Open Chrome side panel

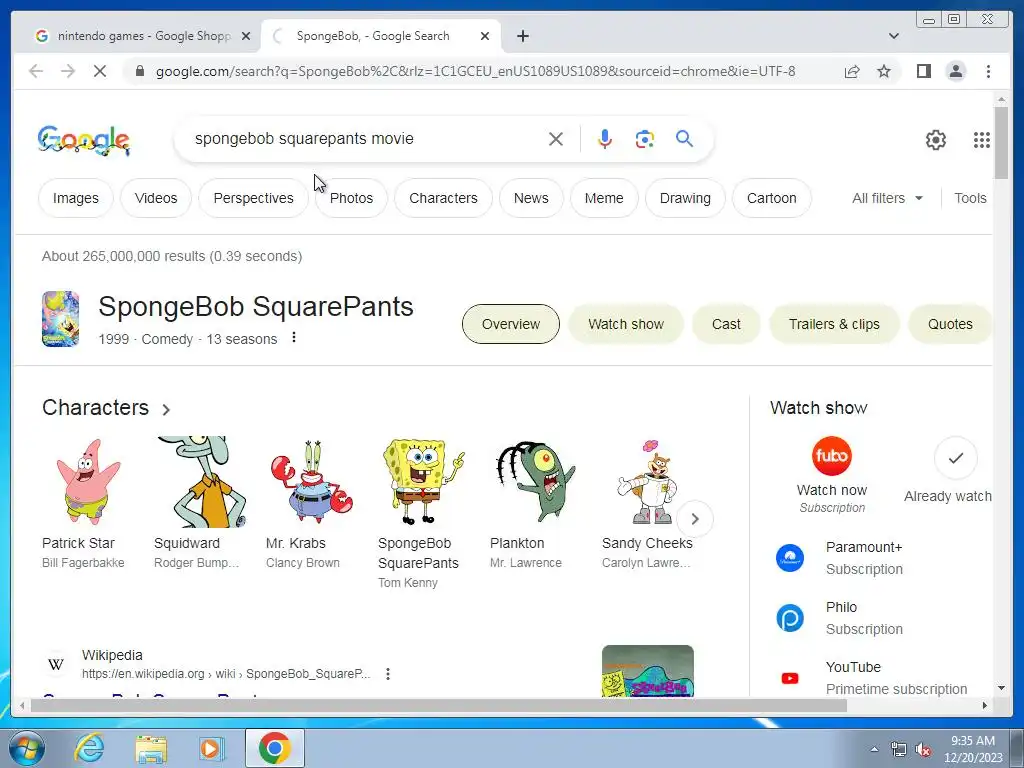[923, 71]
